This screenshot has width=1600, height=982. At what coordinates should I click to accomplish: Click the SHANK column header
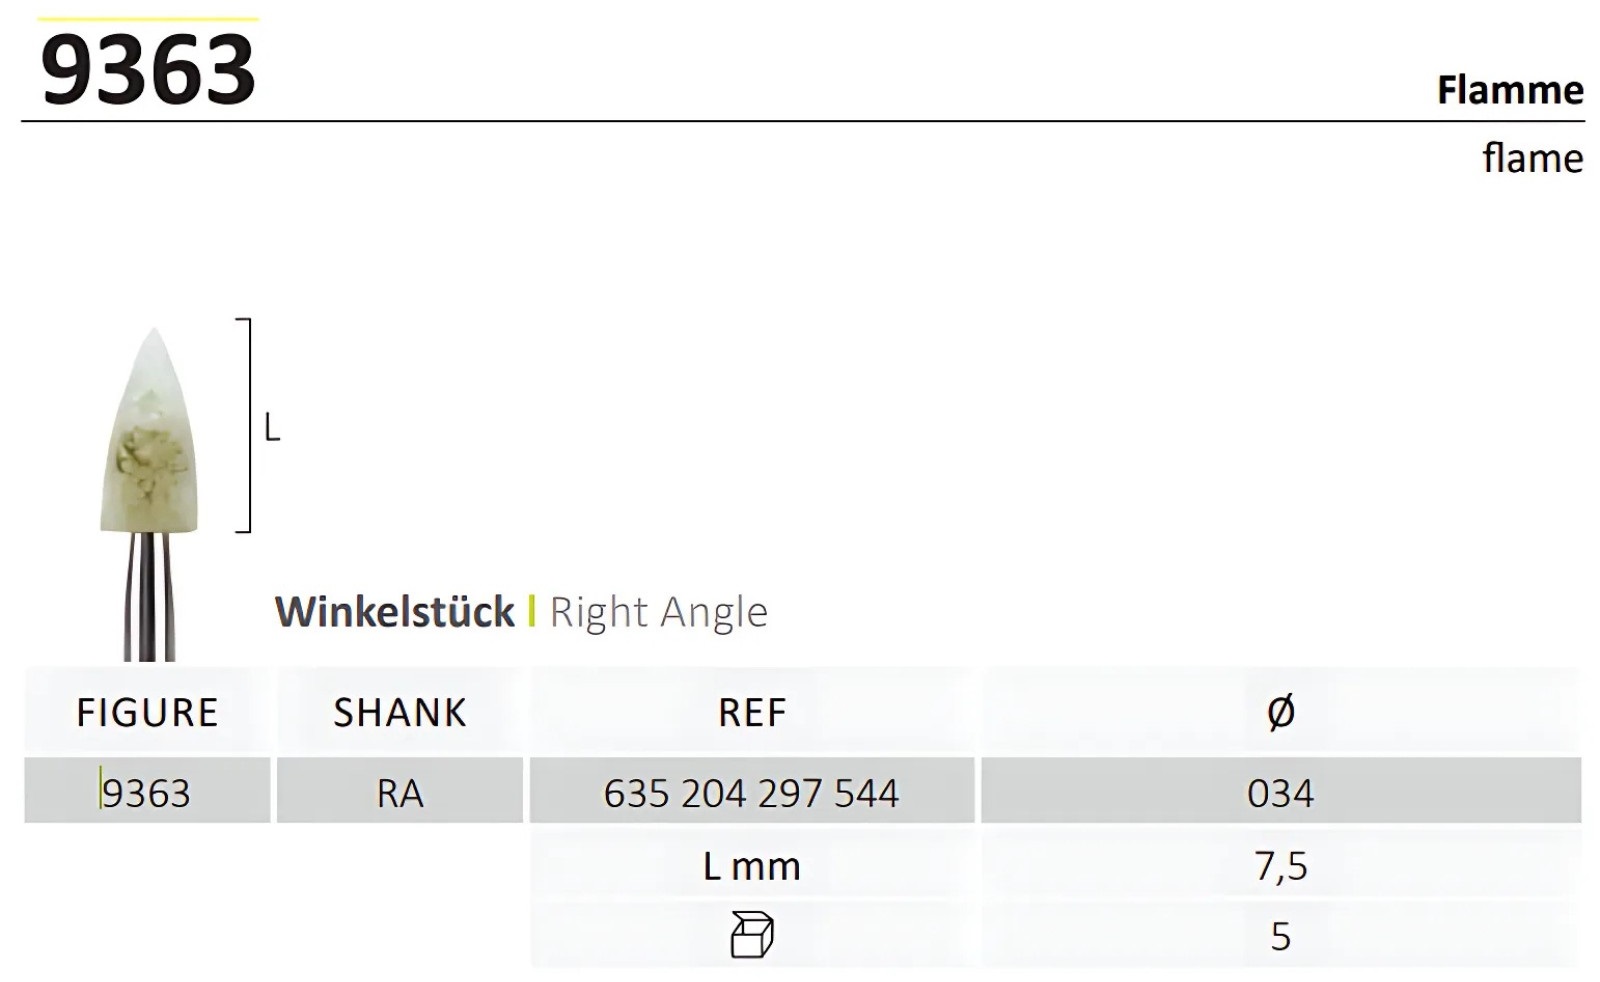(399, 713)
